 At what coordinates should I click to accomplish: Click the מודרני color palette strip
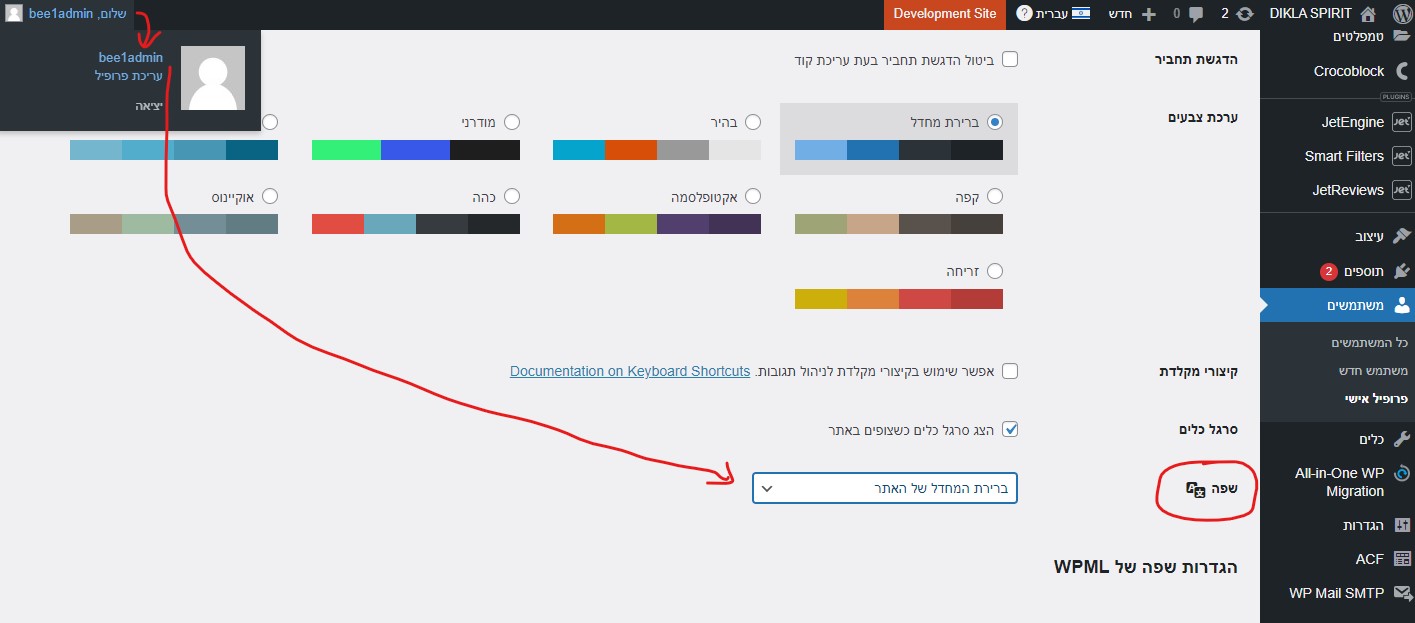416,150
